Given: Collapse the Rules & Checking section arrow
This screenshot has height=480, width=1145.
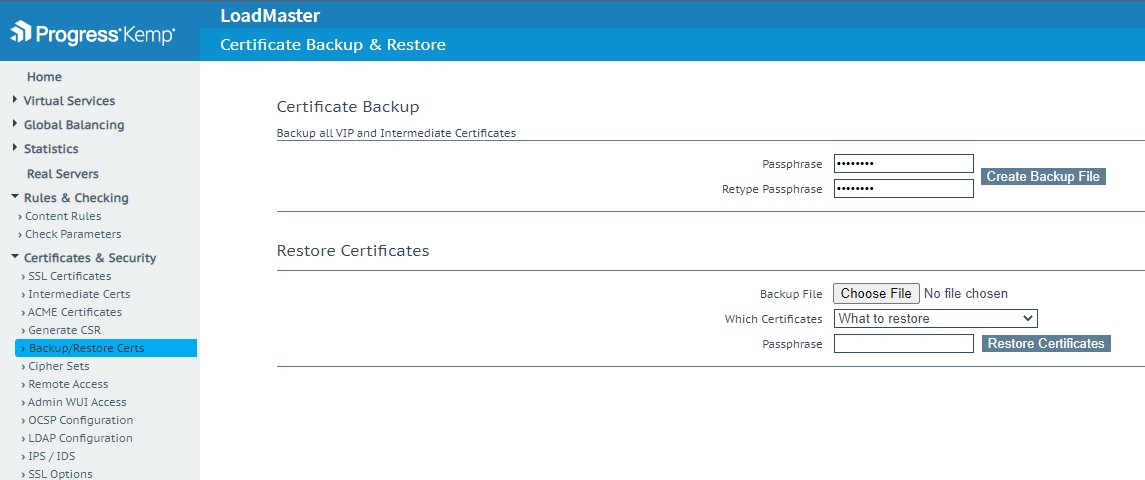Looking at the screenshot, I should [x=15, y=197].
